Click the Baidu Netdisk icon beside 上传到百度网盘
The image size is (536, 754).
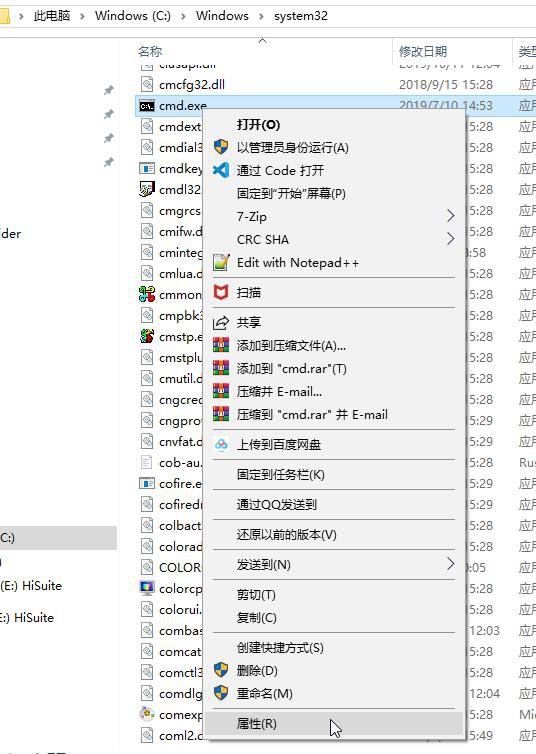(x=221, y=444)
